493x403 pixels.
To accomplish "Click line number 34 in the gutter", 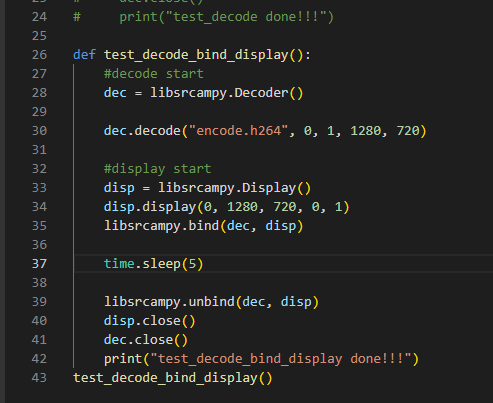I will coord(39,207).
